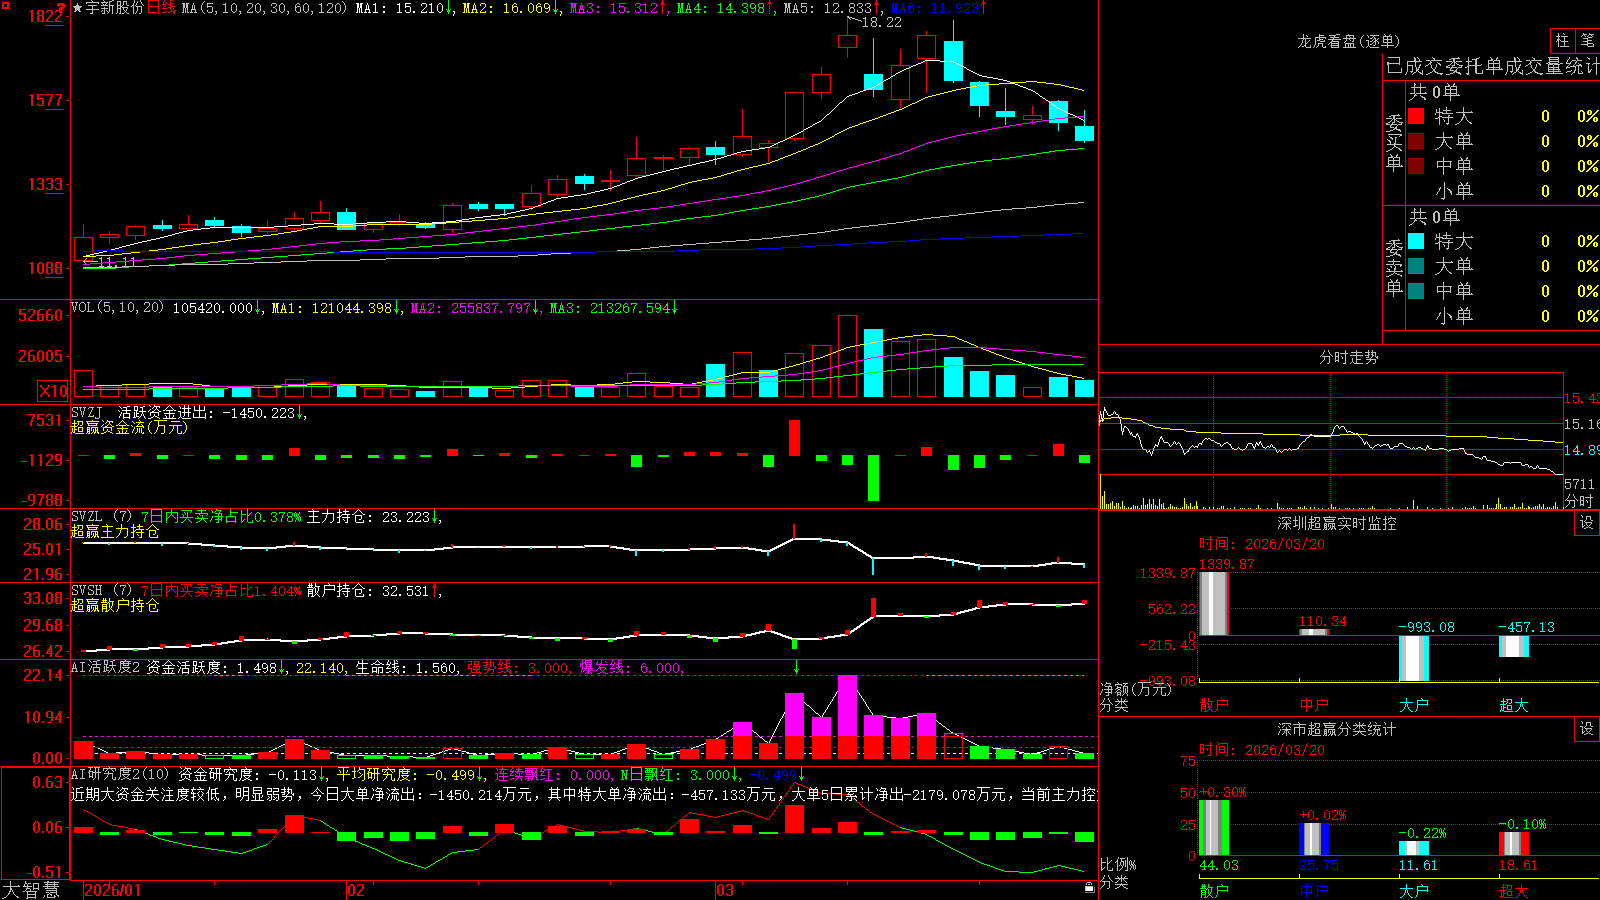Click the star icon before 宇新股份
Image resolution: width=1600 pixels, height=900 pixels.
78,8
